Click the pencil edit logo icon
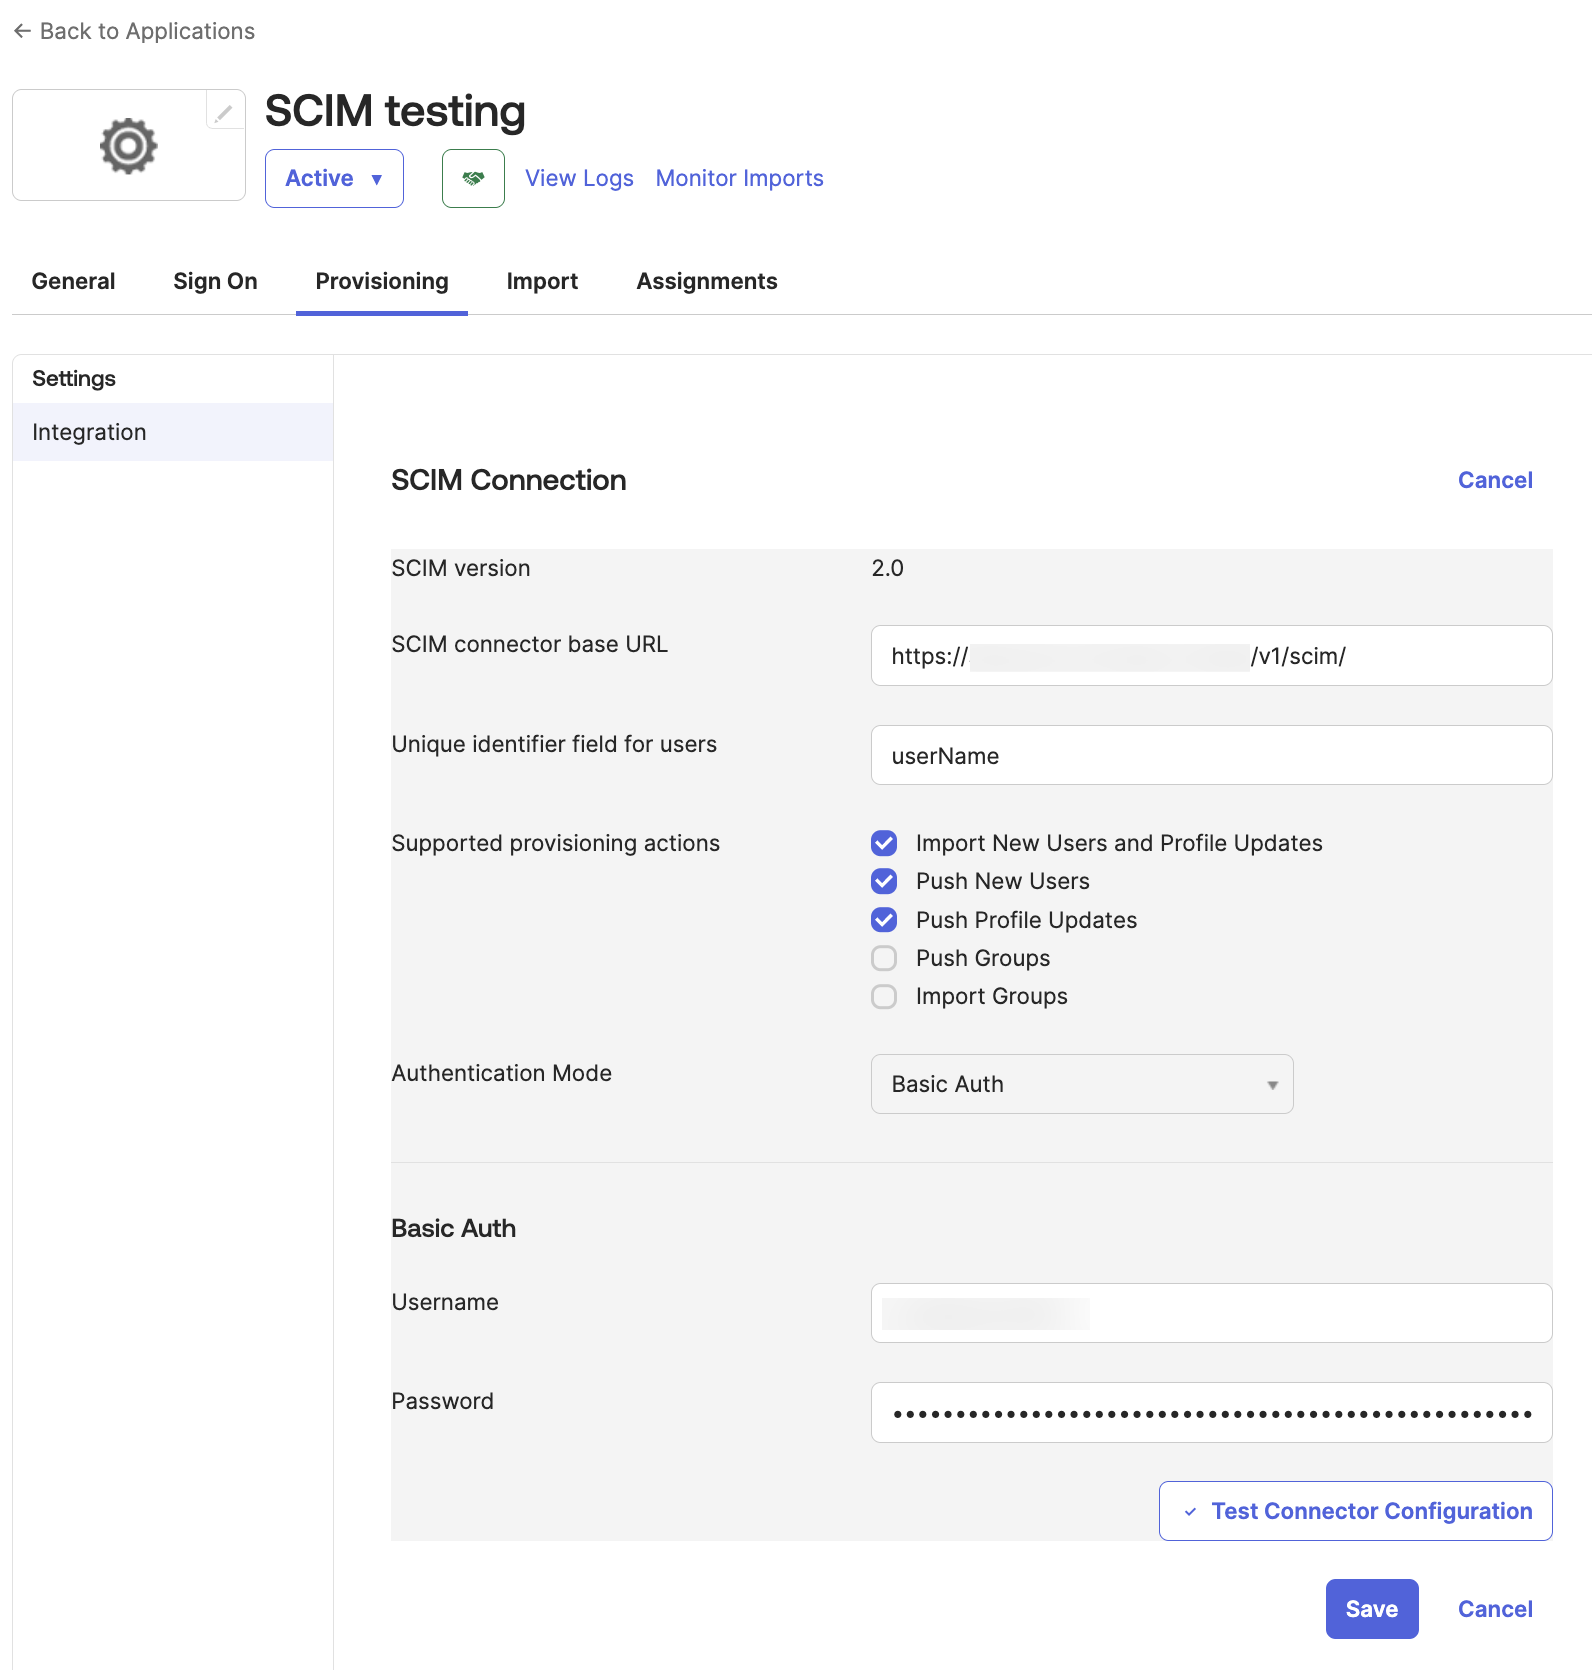Screen dimensions: 1592x1670 [224, 112]
